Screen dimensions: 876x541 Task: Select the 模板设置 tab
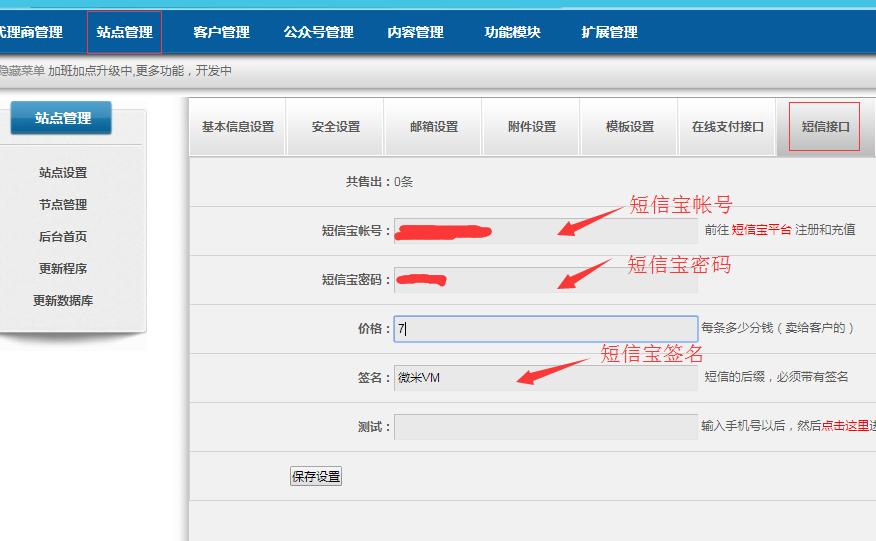click(630, 127)
